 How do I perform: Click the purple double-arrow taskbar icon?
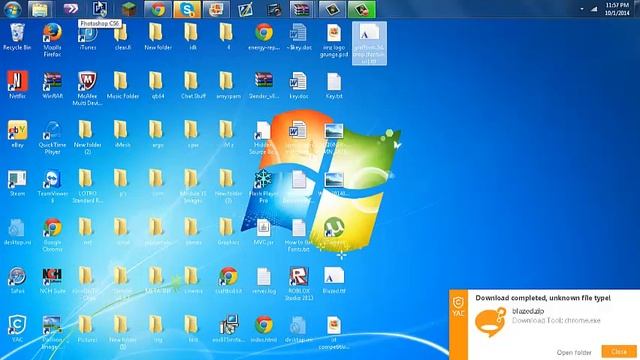point(70,9)
